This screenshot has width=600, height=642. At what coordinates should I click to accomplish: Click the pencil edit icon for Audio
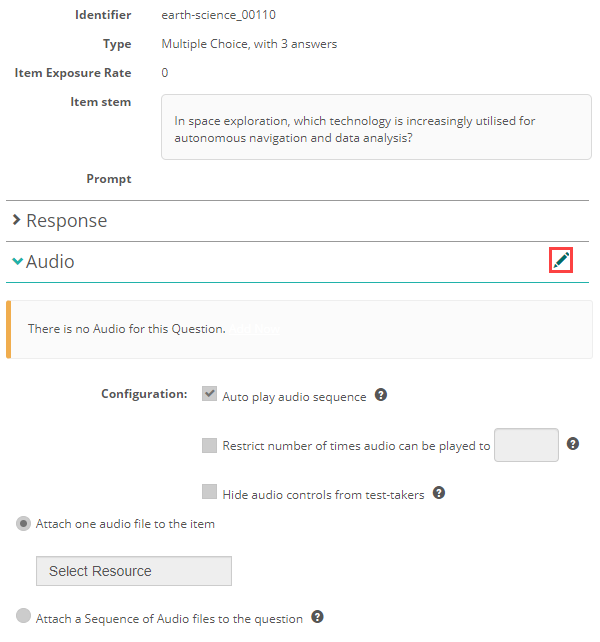click(x=561, y=261)
